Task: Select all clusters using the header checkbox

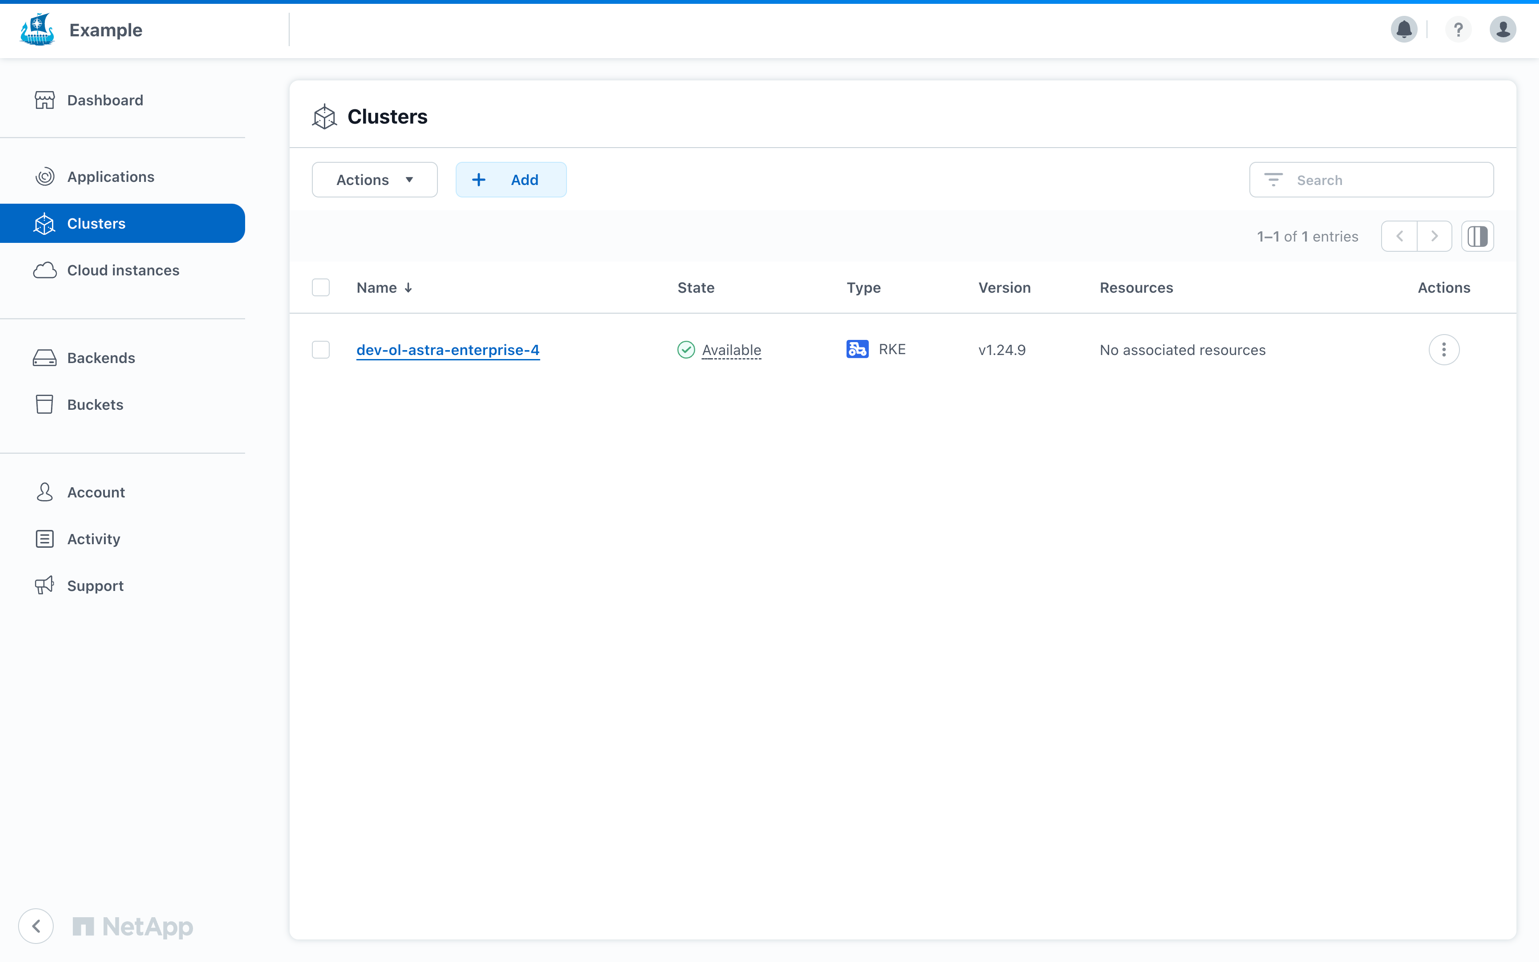Action: coord(321,288)
